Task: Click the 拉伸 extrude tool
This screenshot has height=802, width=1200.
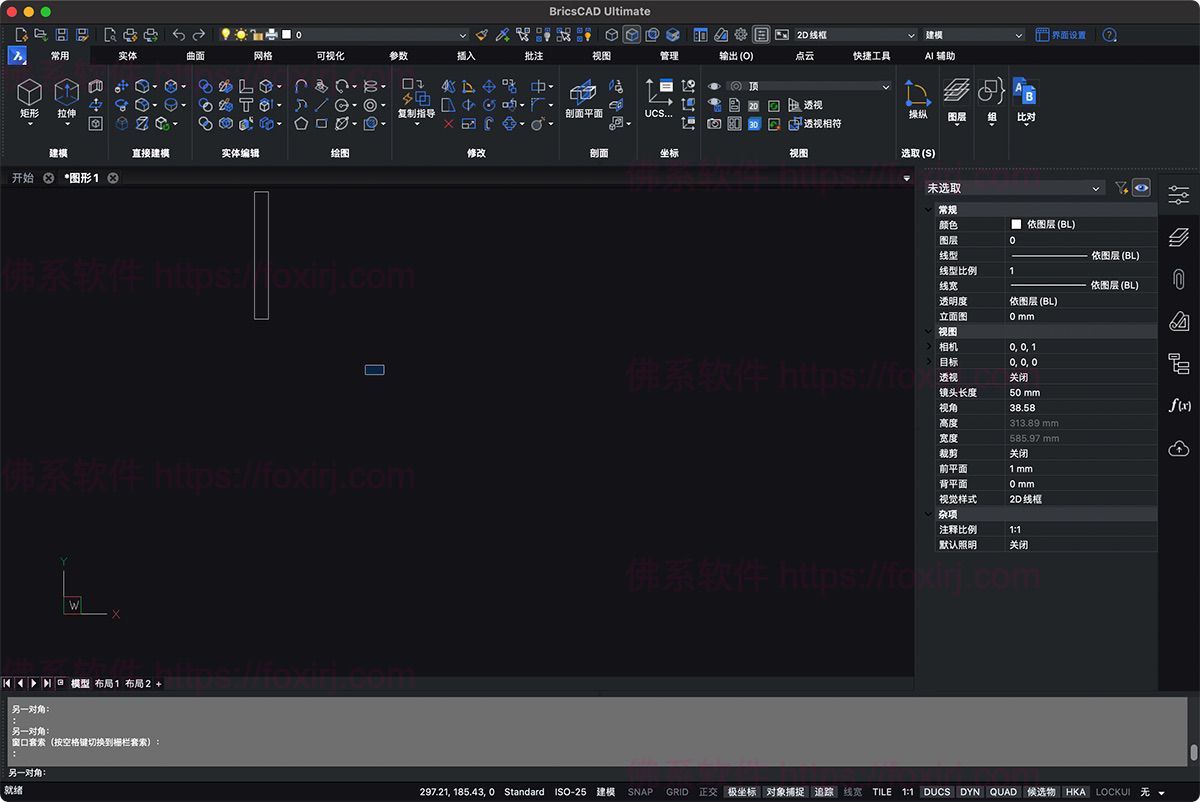Action: [66, 95]
